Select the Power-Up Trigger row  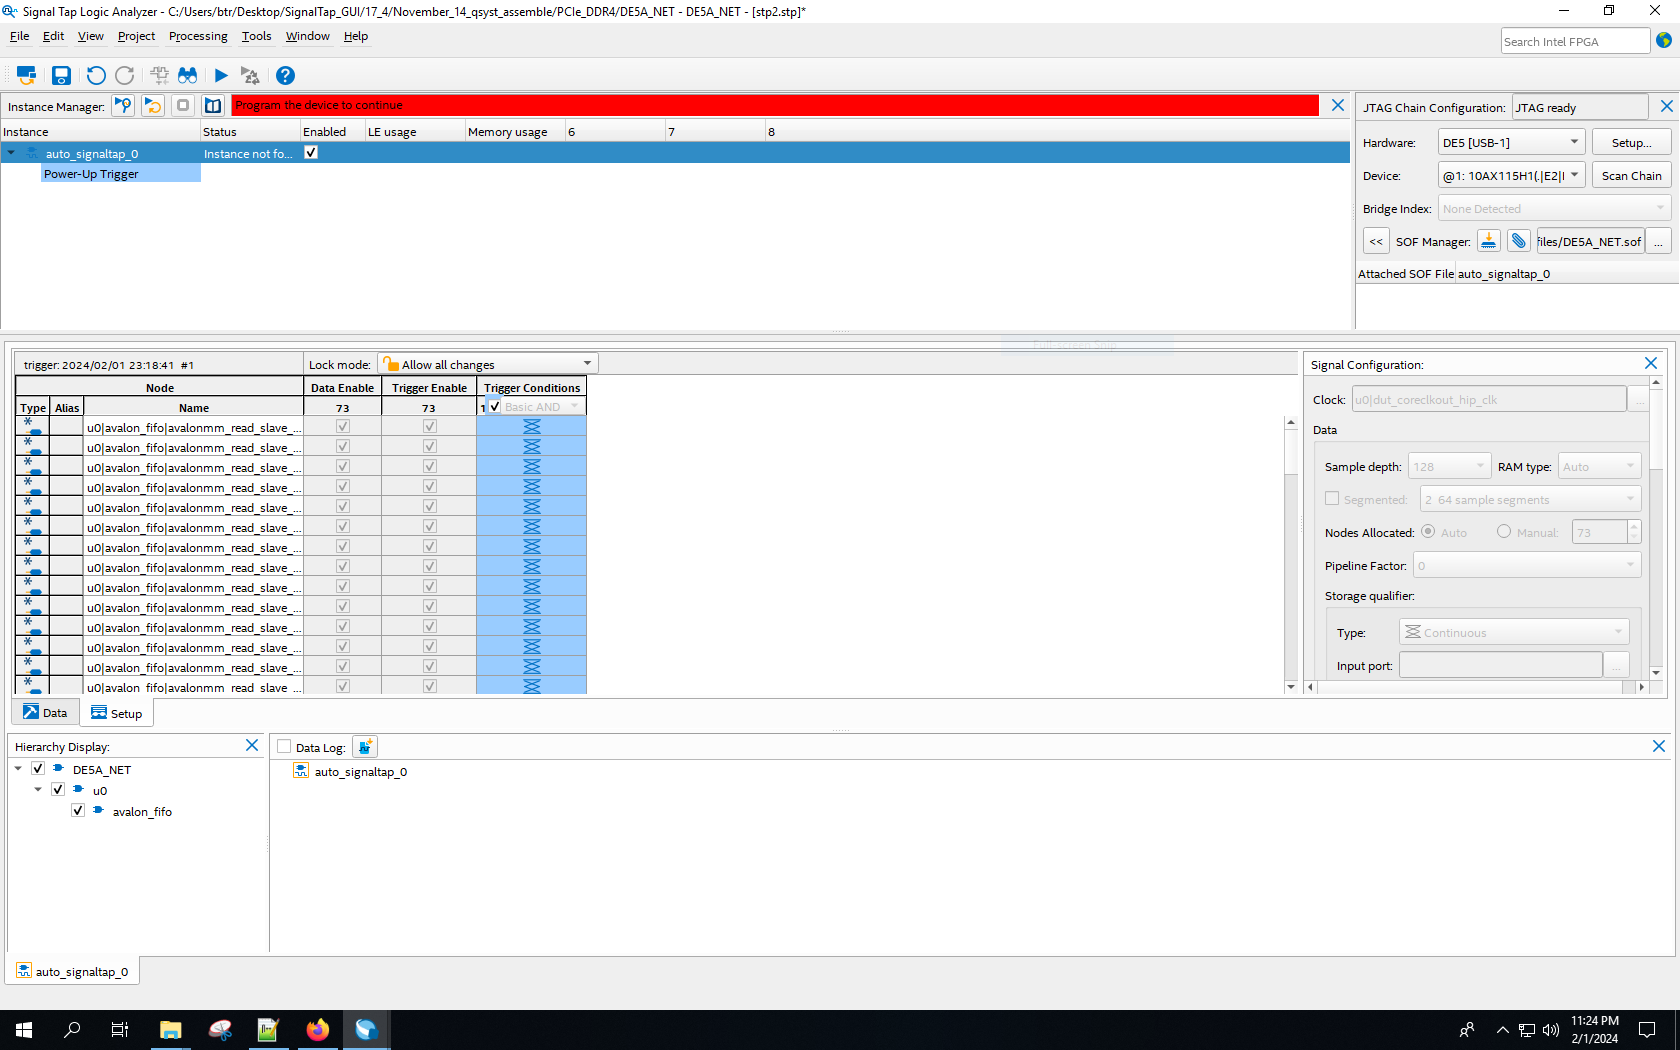pyautogui.click(x=120, y=173)
